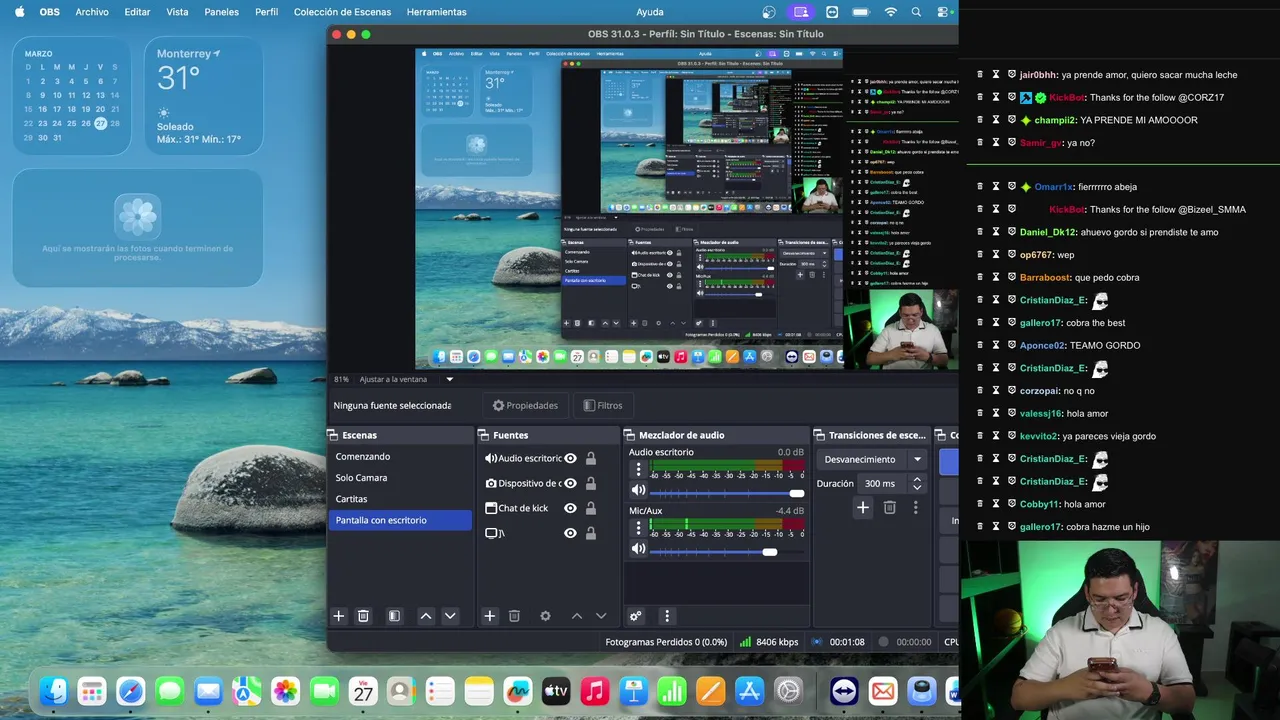Select Pantalla con escritorio scene
The image size is (1280, 720).
400,520
